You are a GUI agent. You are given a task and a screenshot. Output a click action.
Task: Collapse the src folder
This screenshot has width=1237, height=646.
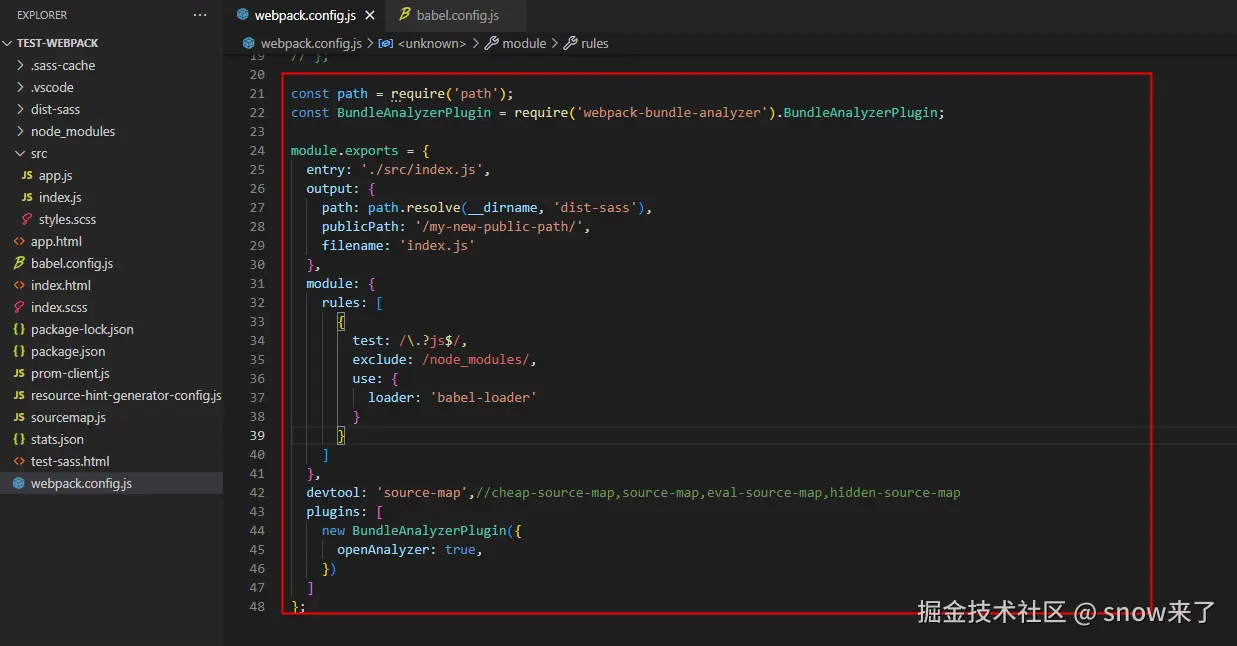tap(21, 153)
